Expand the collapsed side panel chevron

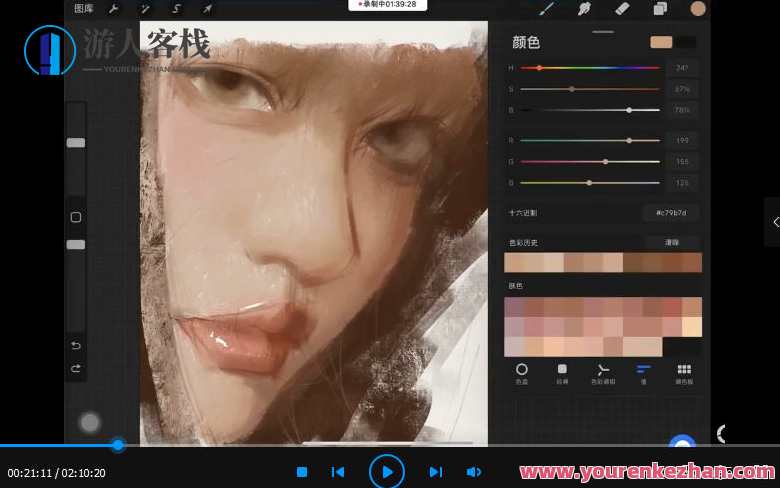click(x=775, y=222)
